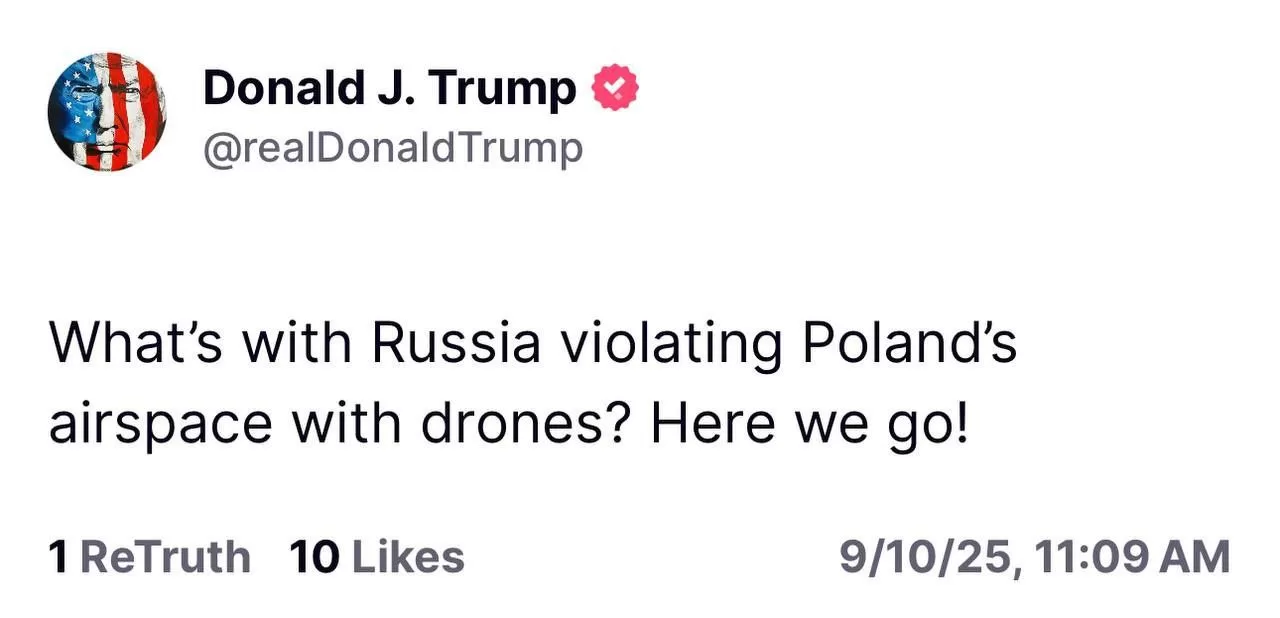Click the word "Russia" in the post
This screenshot has height=618, width=1280.
456,344
